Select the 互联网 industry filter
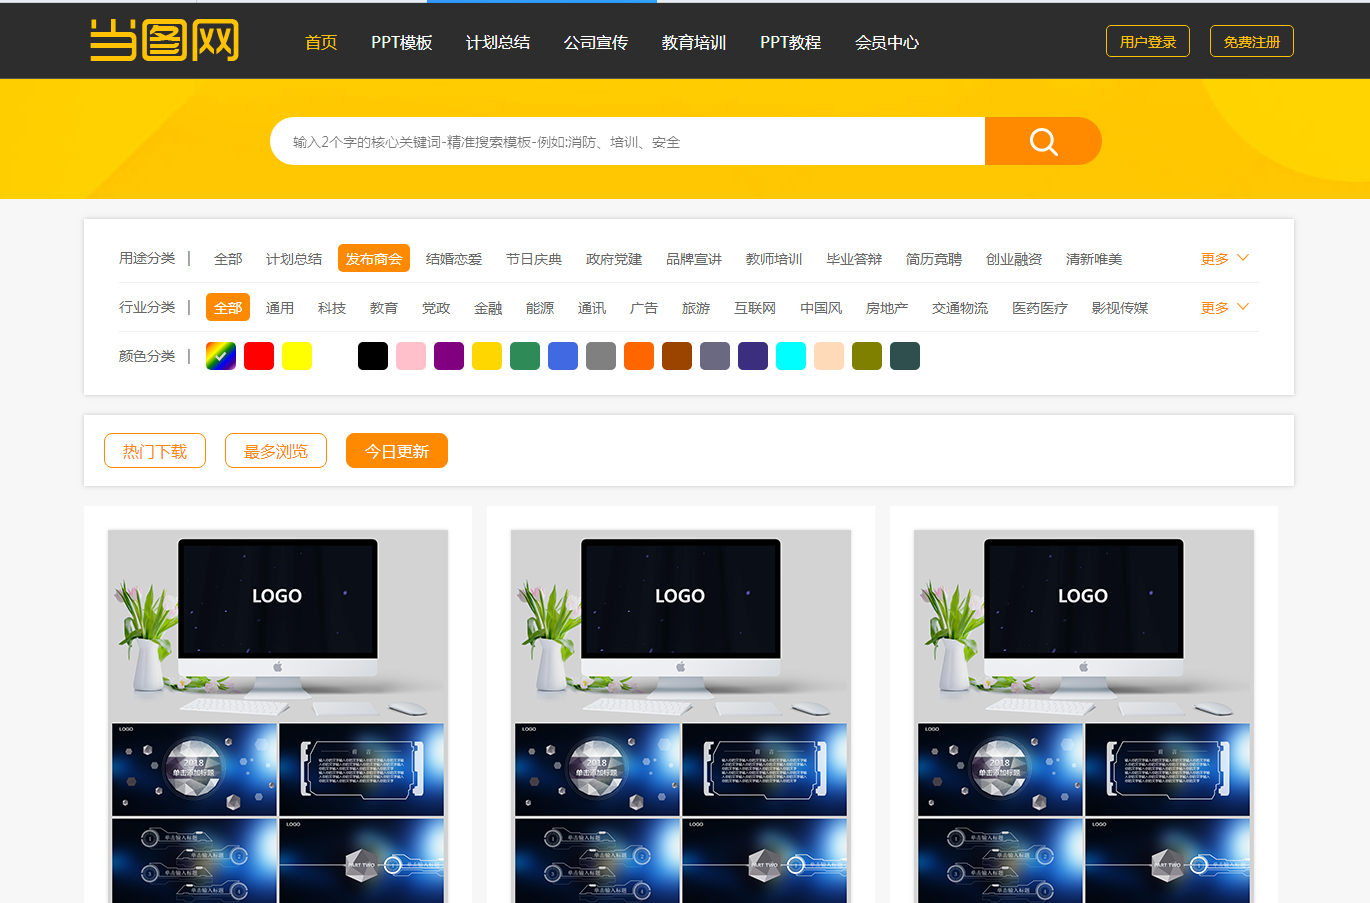 (755, 308)
